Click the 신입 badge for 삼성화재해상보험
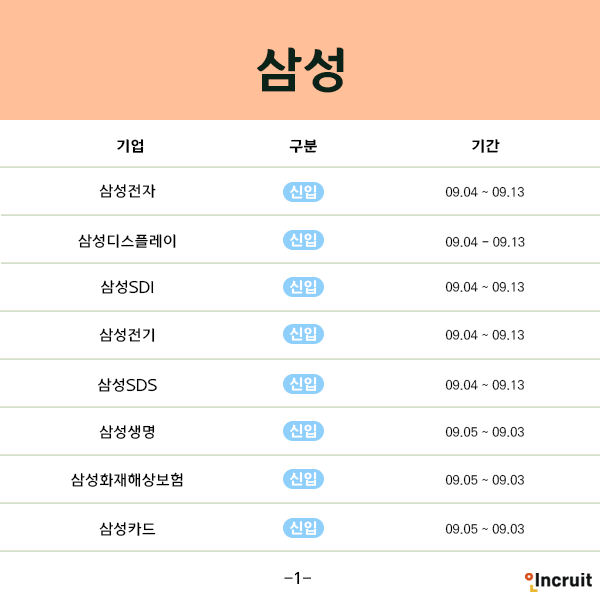Image resolution: width=600 pixels, height=600 pixels. click(x=303, y=479)
